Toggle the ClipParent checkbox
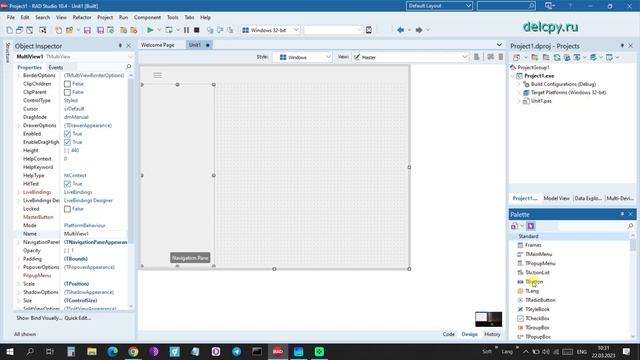 coord(67,92)
